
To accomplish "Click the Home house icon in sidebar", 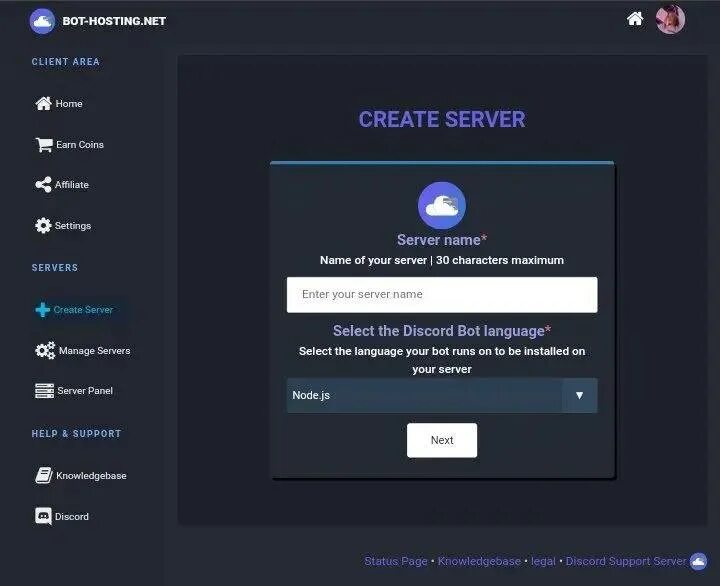I will (x=44, y=103).
